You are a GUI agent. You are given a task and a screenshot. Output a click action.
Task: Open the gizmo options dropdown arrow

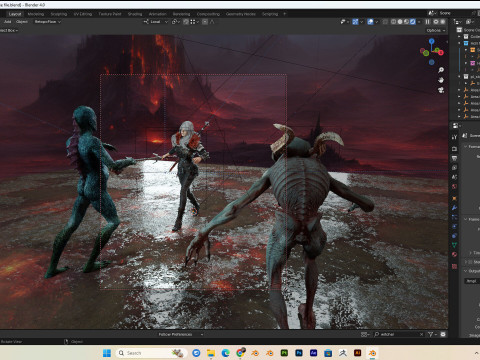[362, 22]
